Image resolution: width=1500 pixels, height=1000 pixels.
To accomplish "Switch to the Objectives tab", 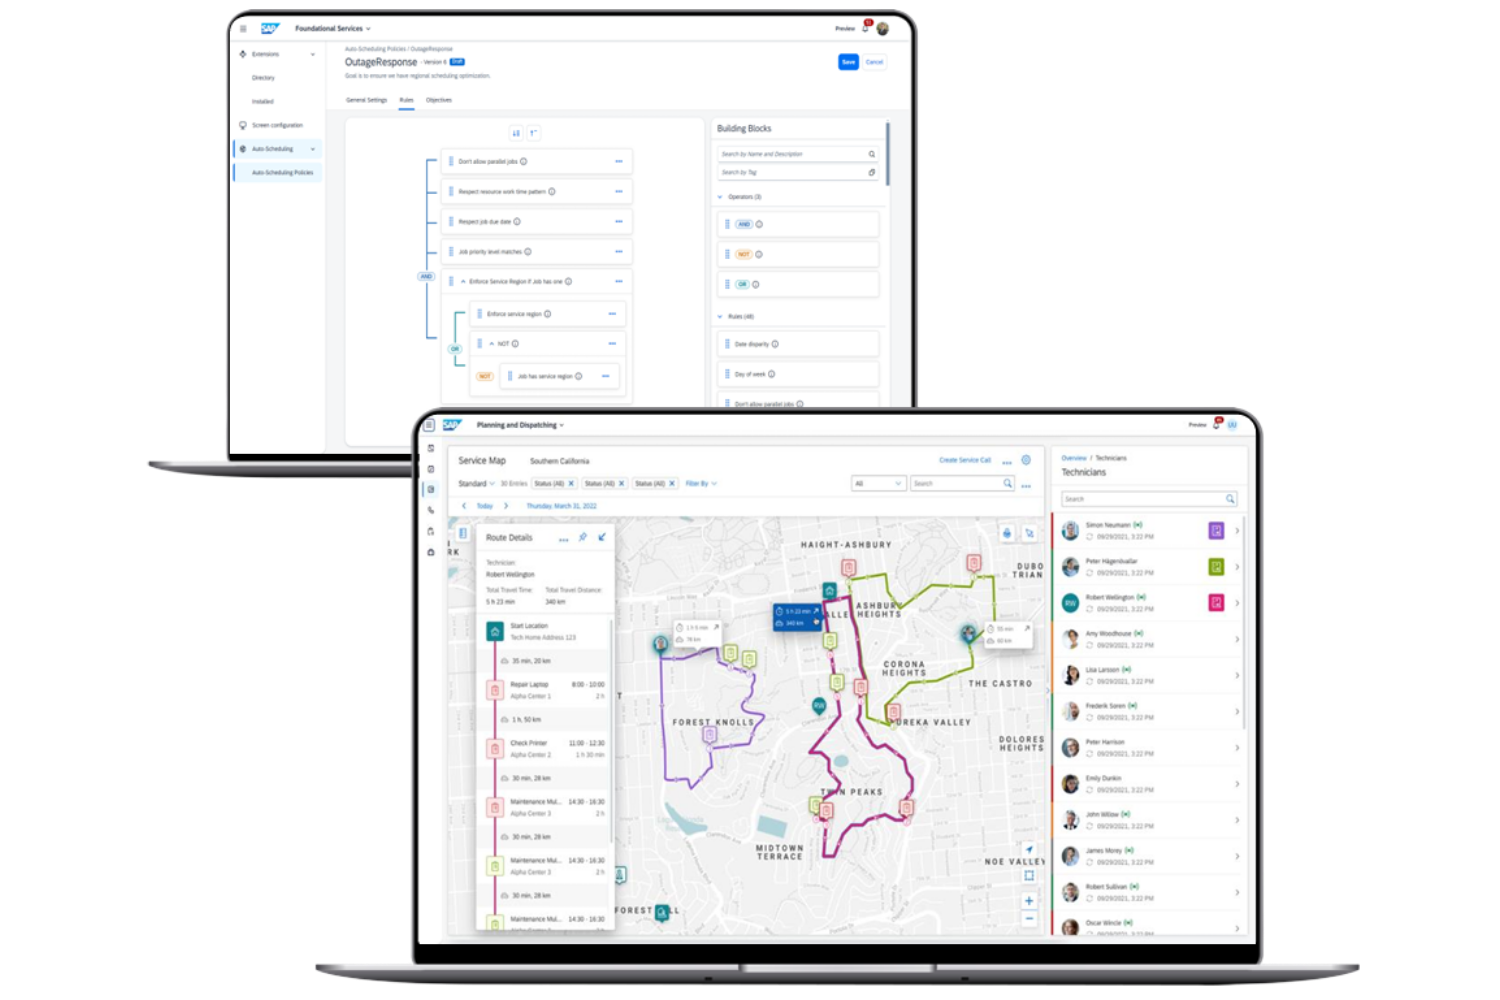I will [439, 100].
